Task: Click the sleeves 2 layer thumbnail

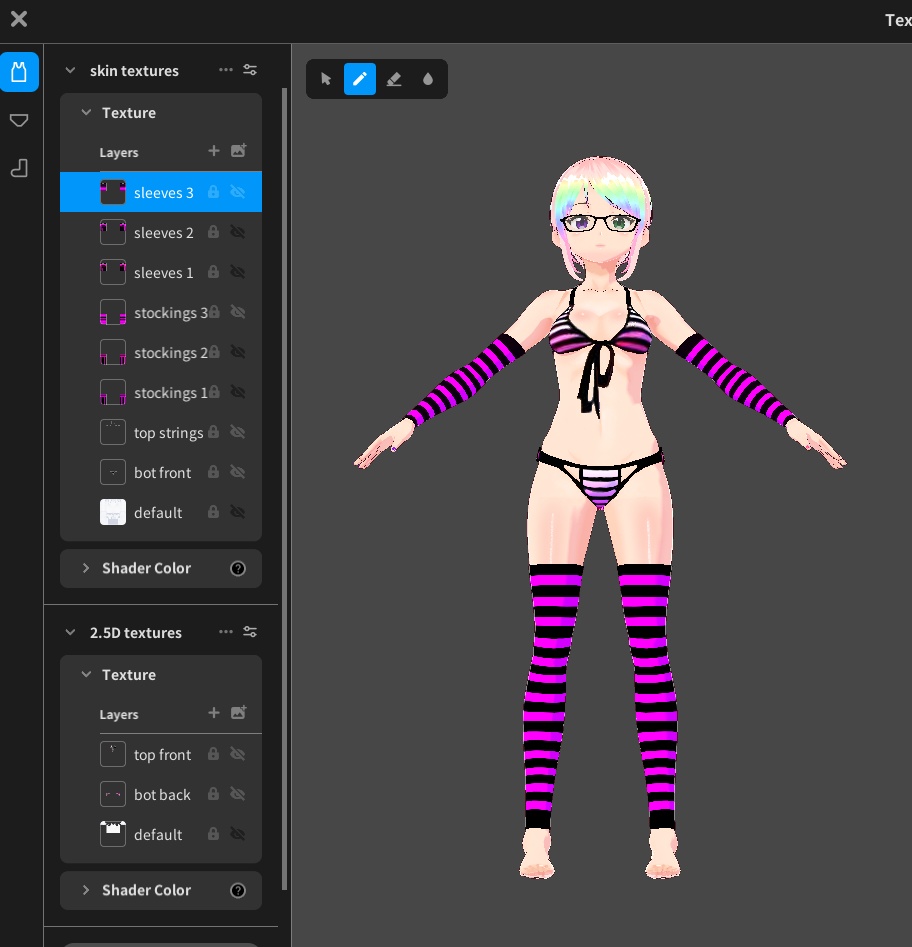Action: tap(112, 231)
